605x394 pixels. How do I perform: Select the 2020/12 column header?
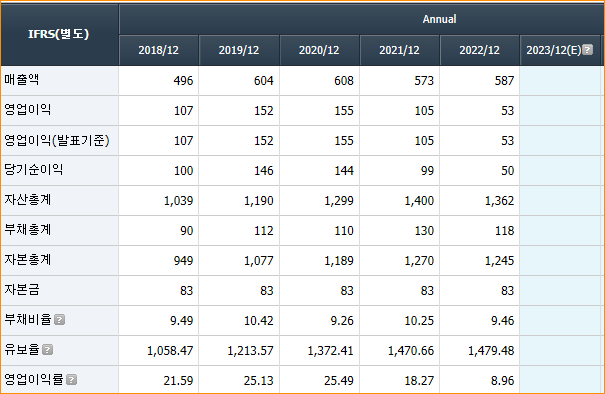(319, 50)
